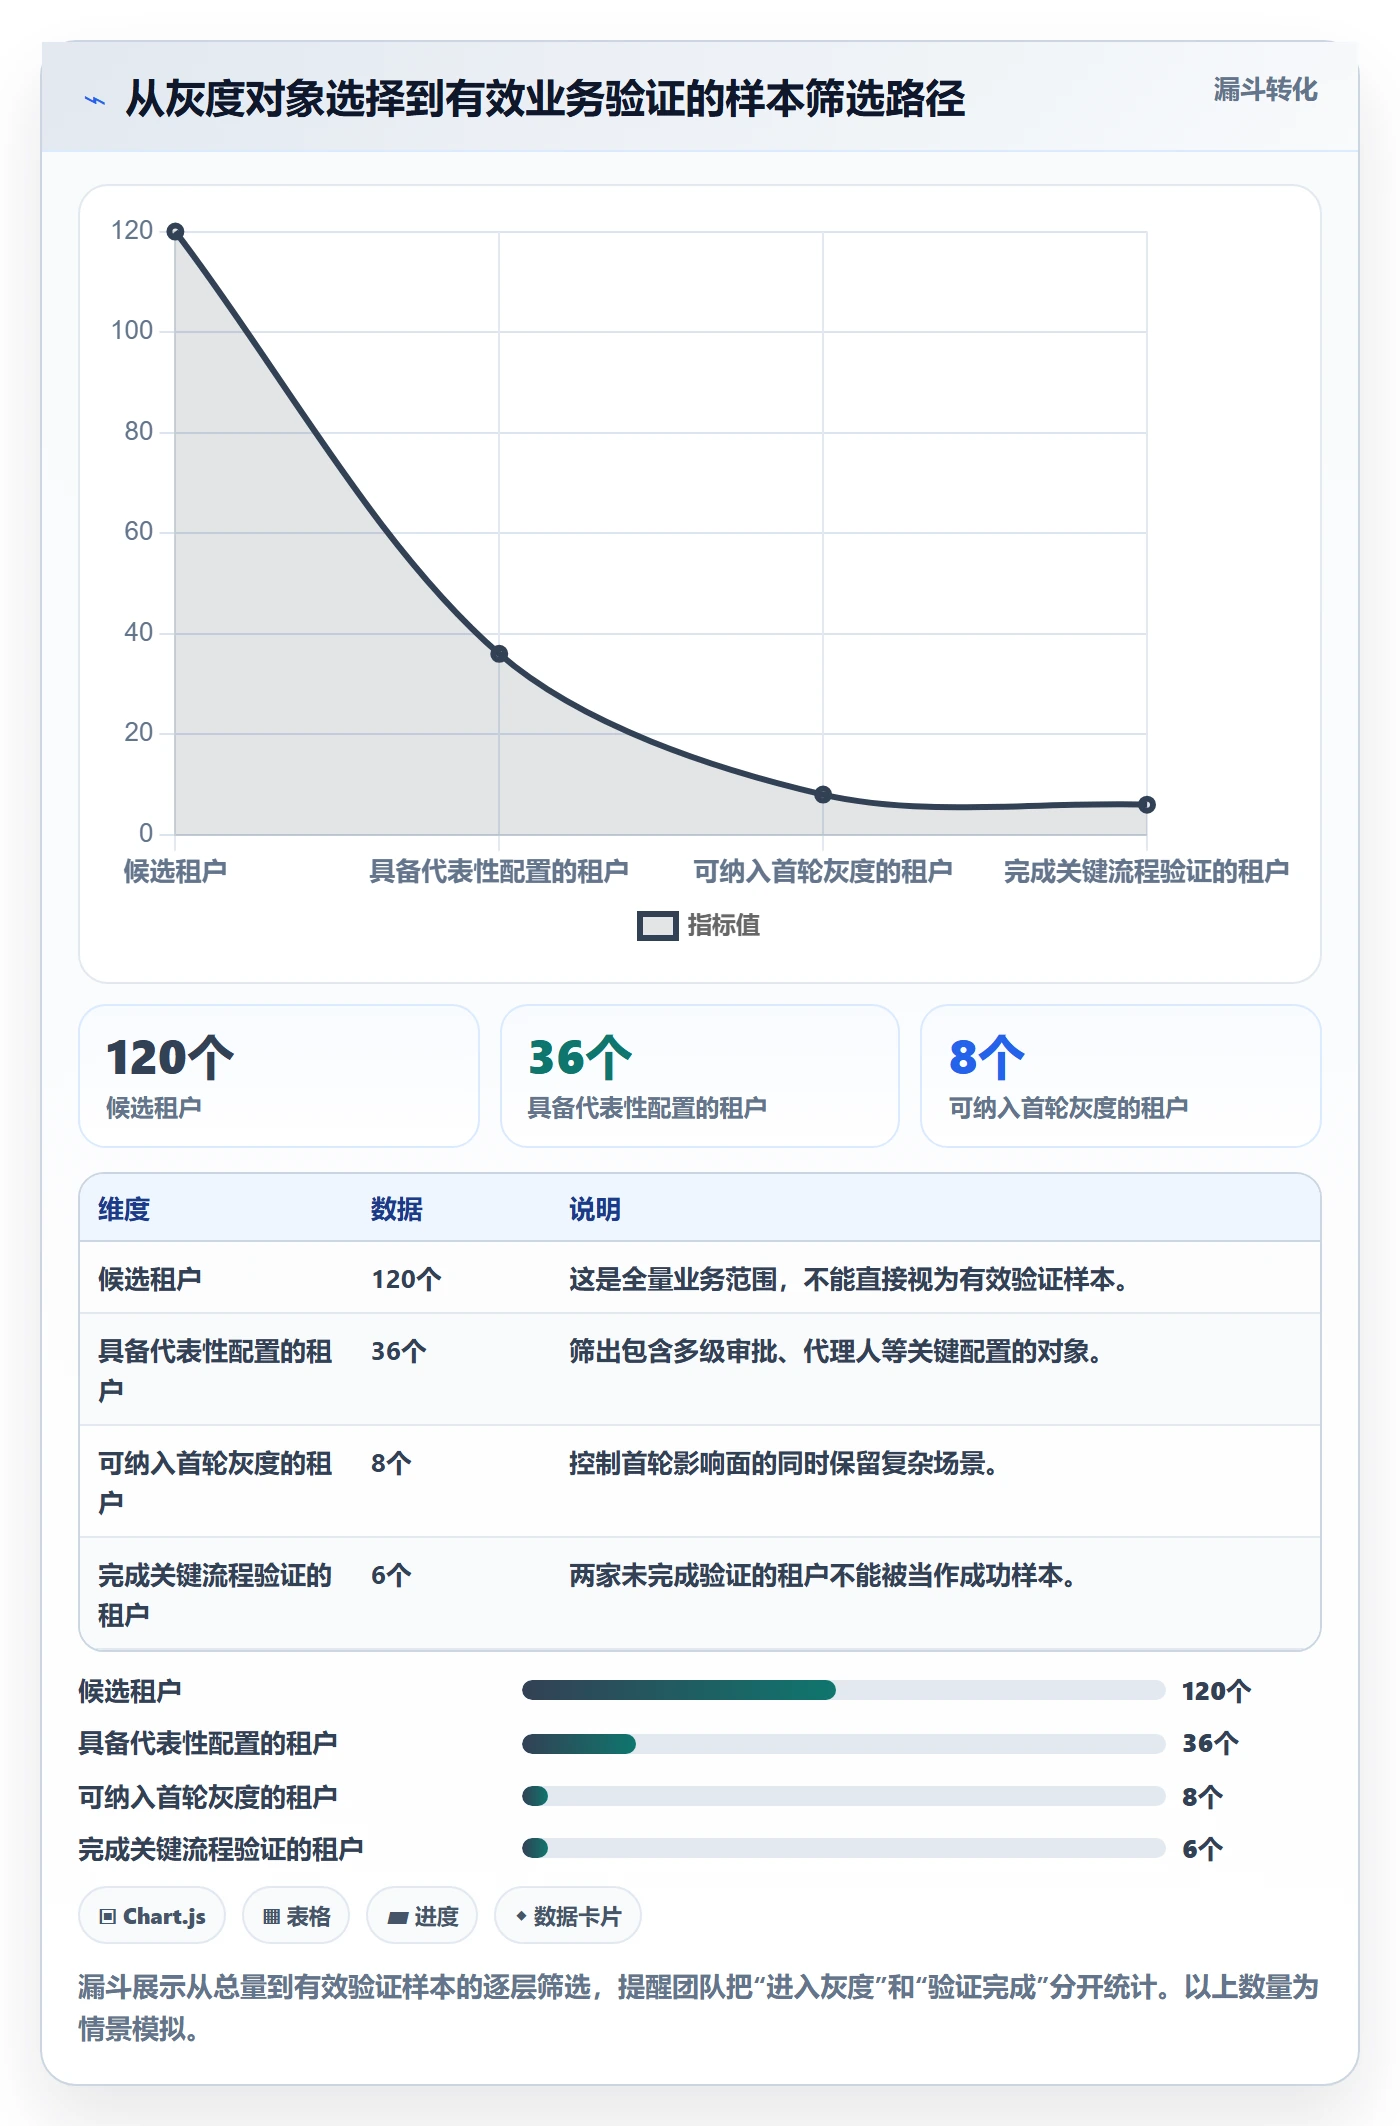Click the 漏斗转化 label in header

(1265, 90)
